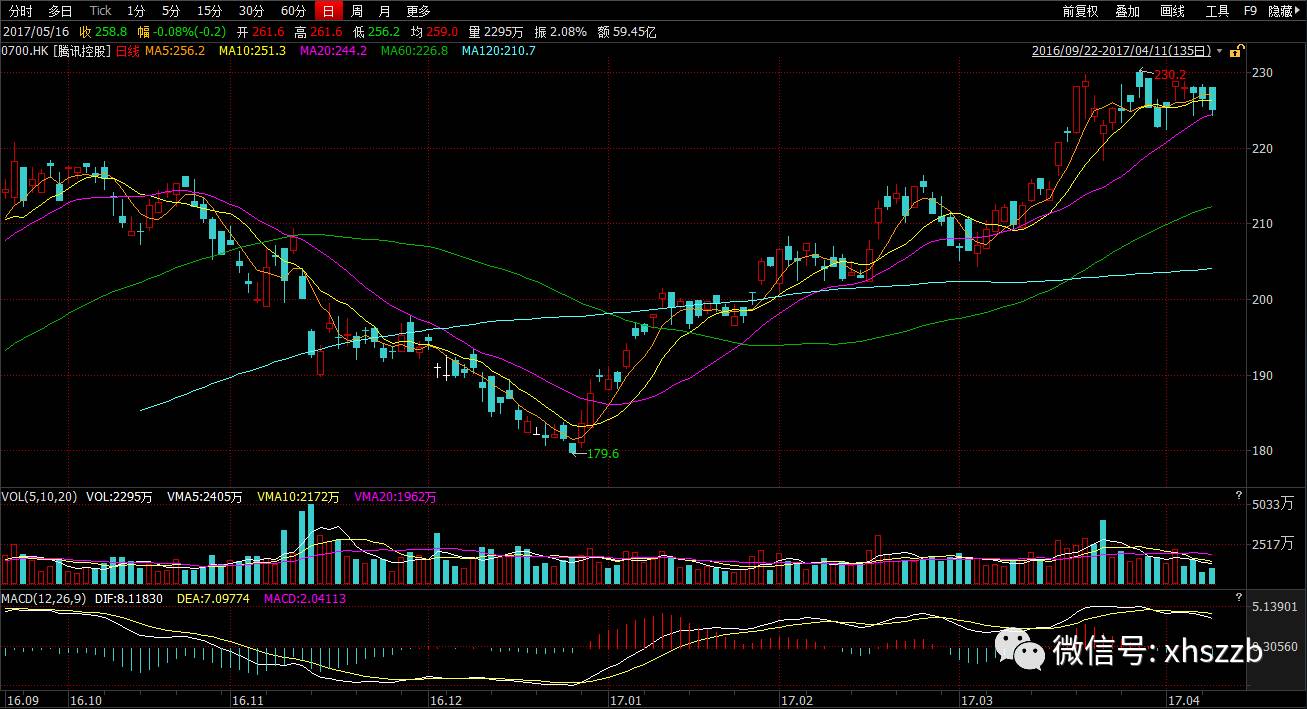Image resolution: width=1307 pixels, height=709 pixels.
Task: Open 更多 for more periods
Action: [419, 11]
